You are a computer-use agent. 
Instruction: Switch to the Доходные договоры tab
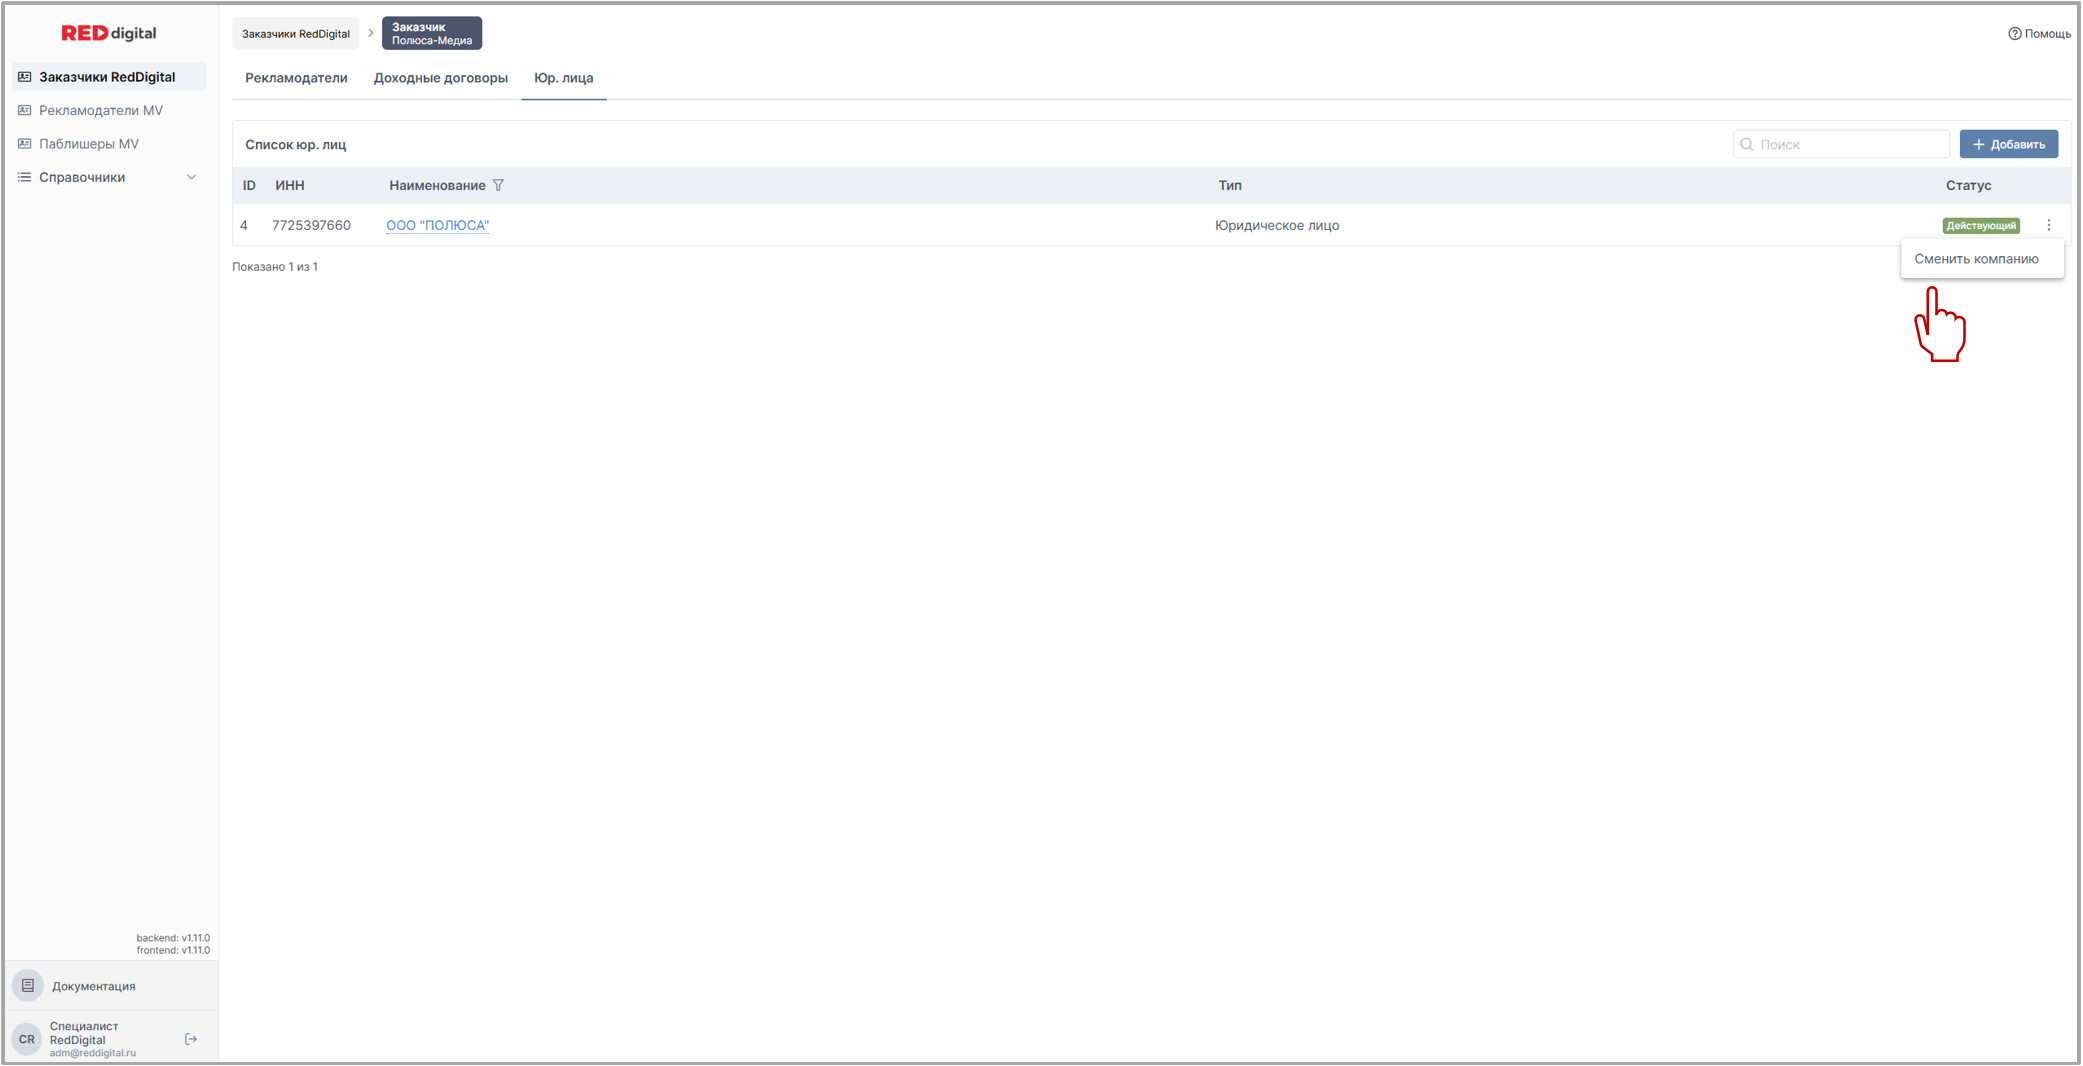pyautogui.click(x=440, y=78)
